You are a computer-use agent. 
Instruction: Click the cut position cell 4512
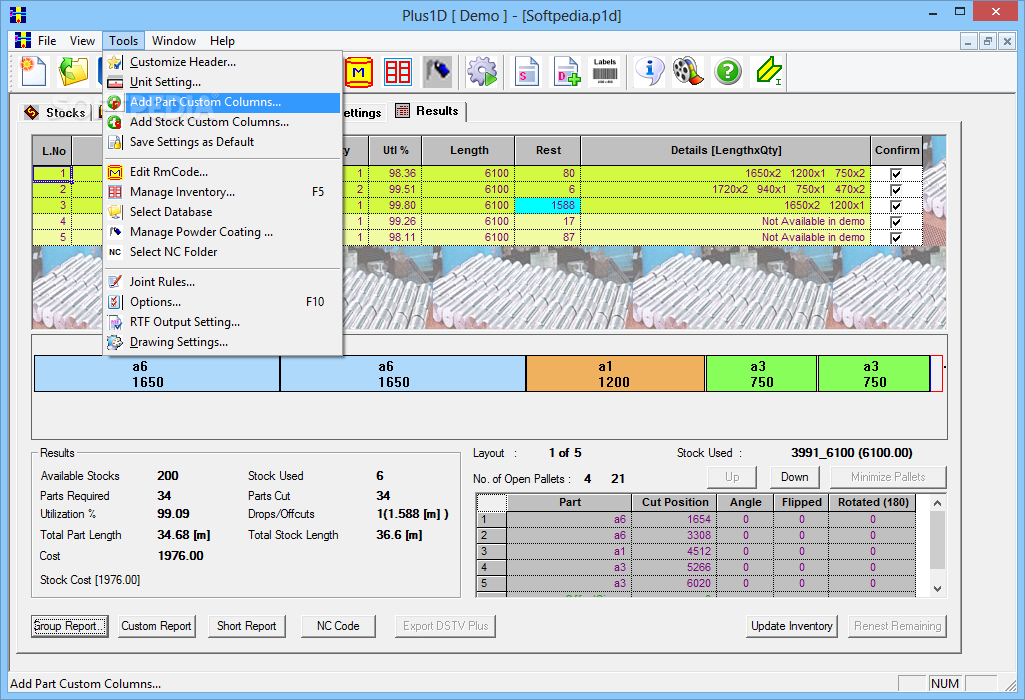(x=675, y=552)
